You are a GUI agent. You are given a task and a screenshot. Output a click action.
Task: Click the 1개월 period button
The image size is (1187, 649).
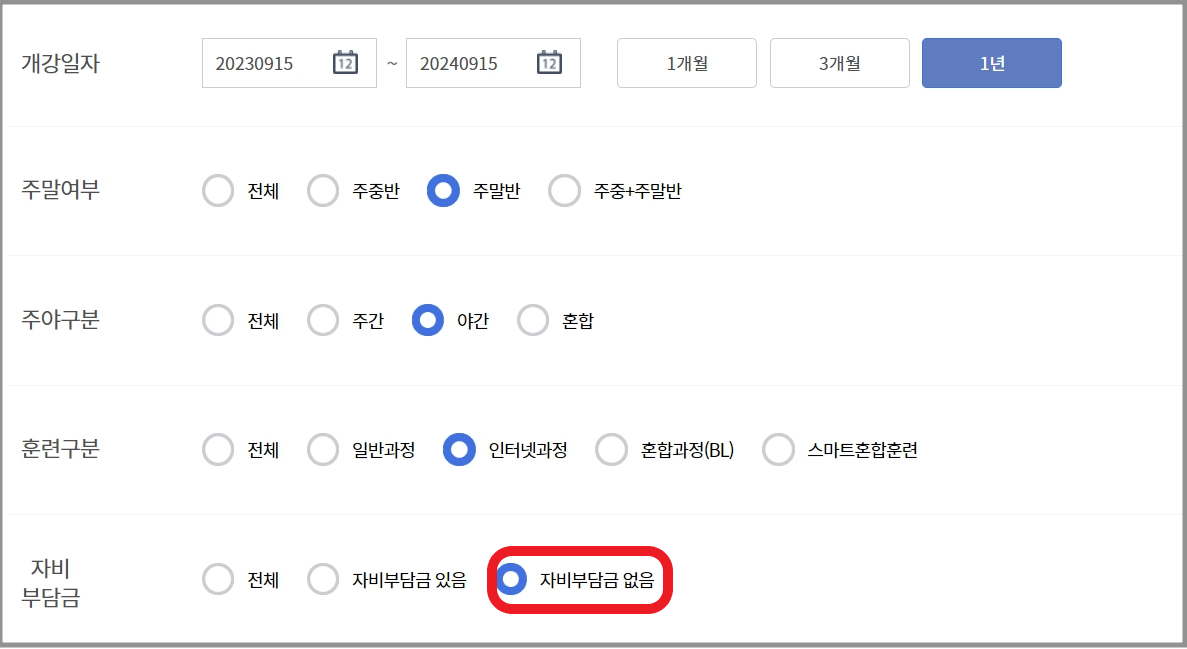pos(686,62)
